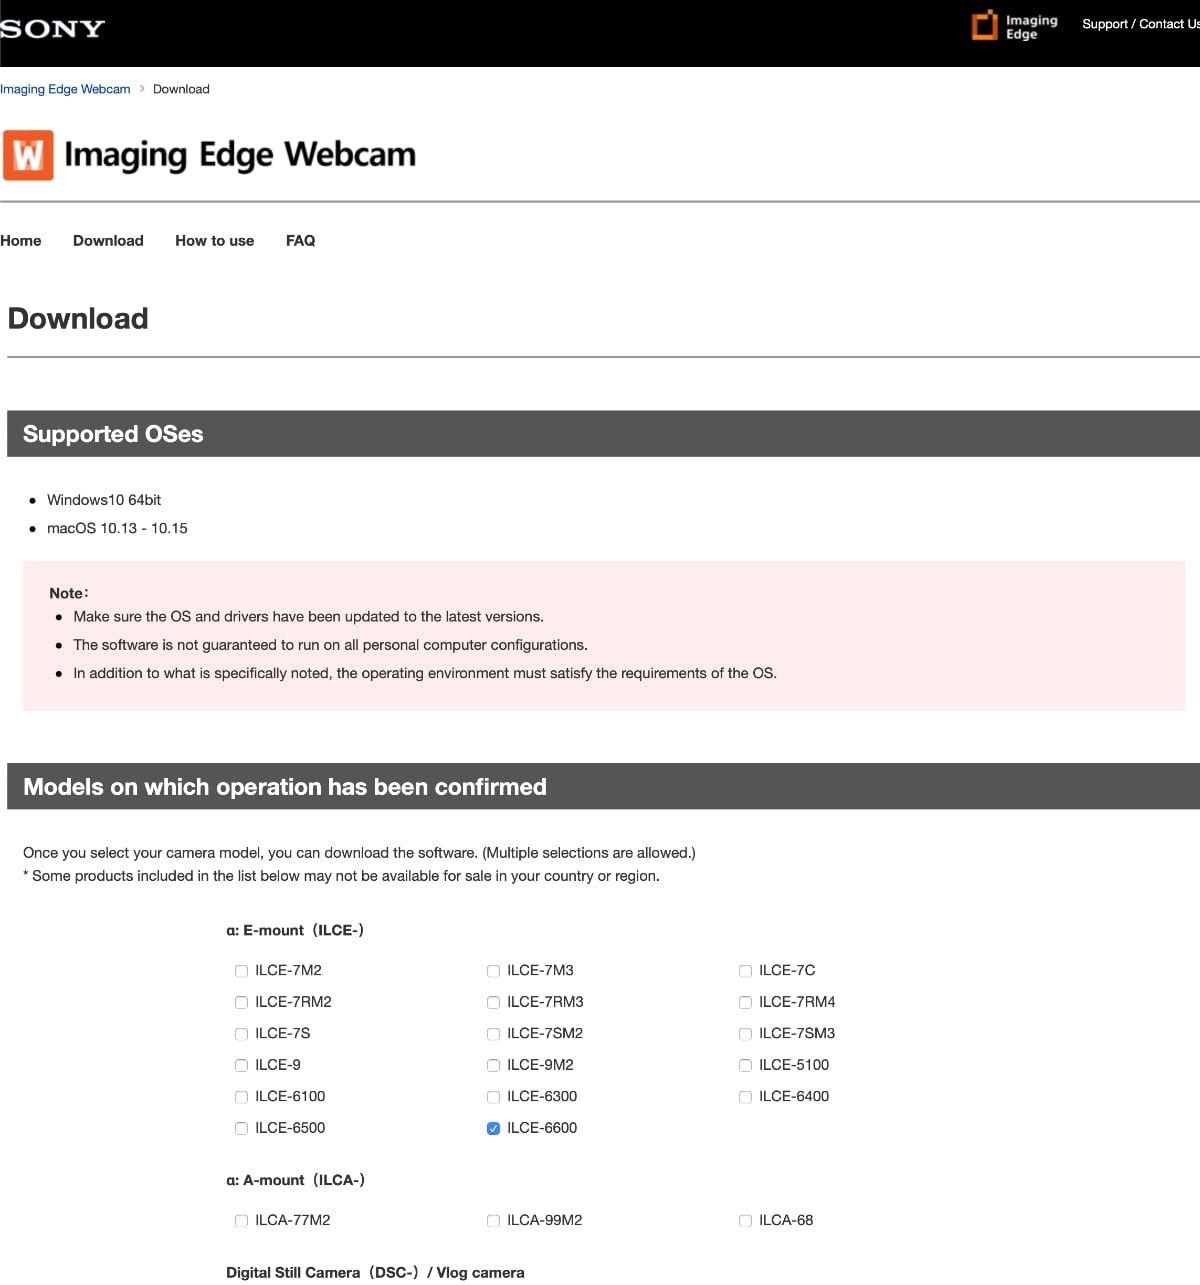Enable the ILCE-5100 model checkbox
This screenshot has height=1285, width=1200.
coord(745,1065)
